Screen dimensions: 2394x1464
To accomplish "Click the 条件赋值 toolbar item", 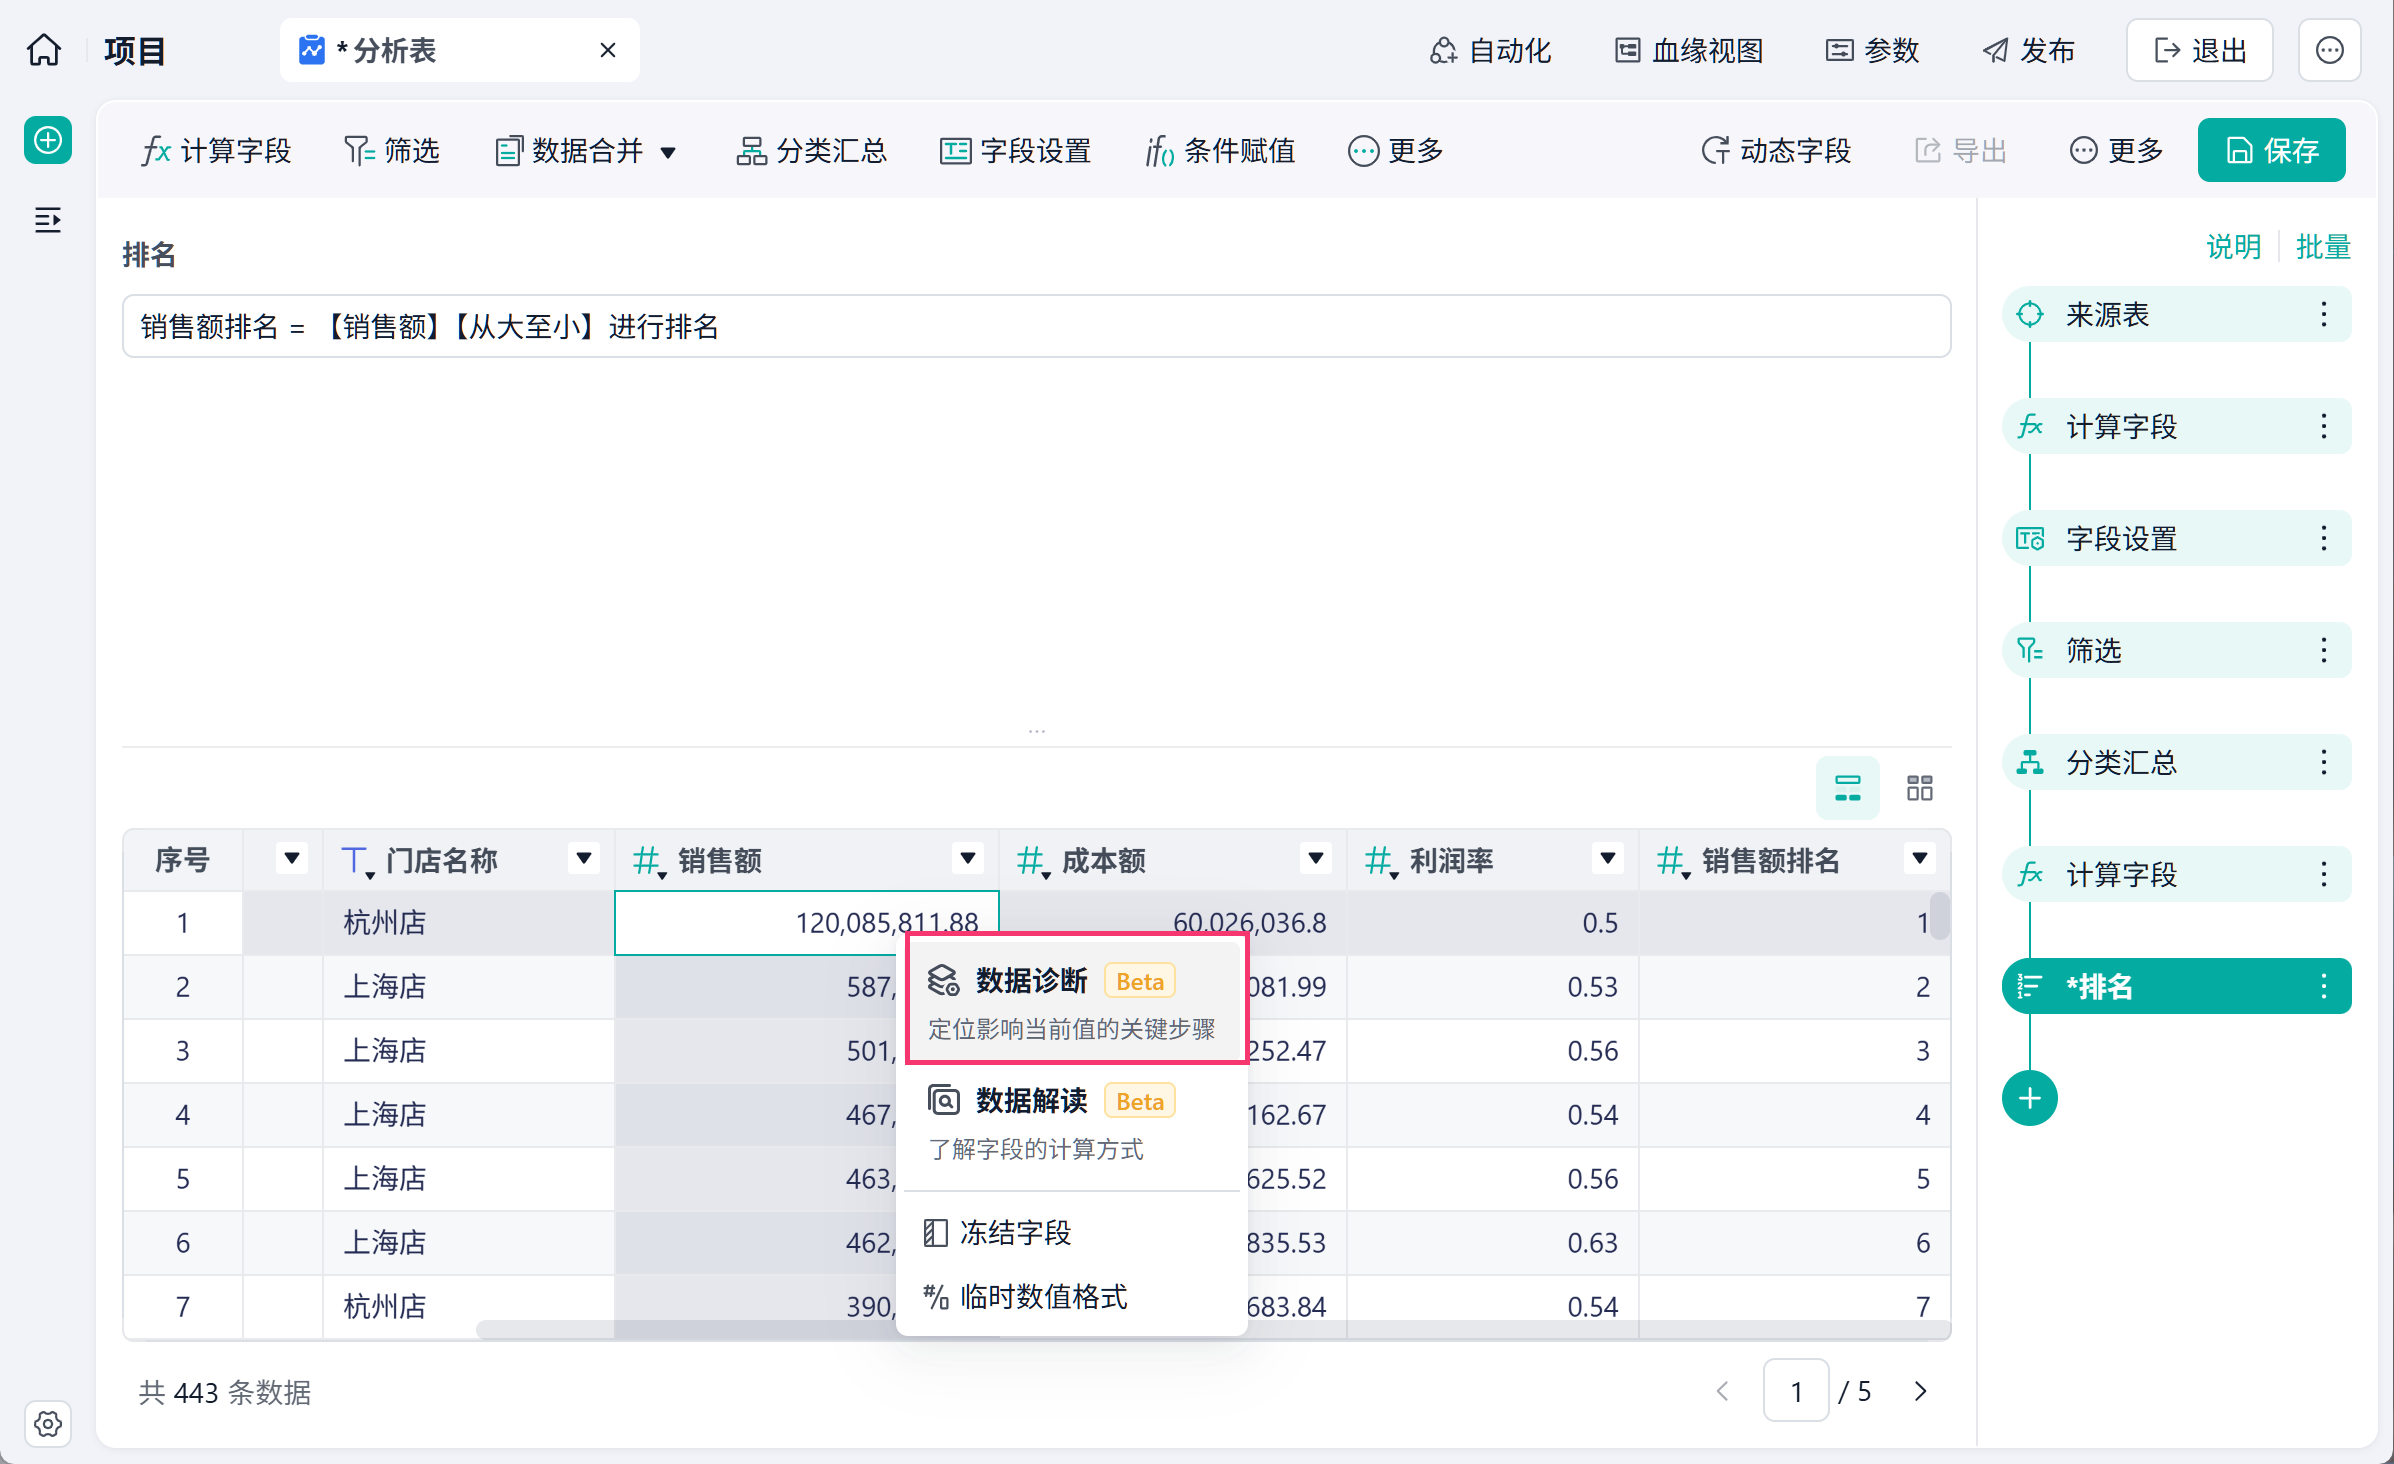I will click(x=1220, y=151).
